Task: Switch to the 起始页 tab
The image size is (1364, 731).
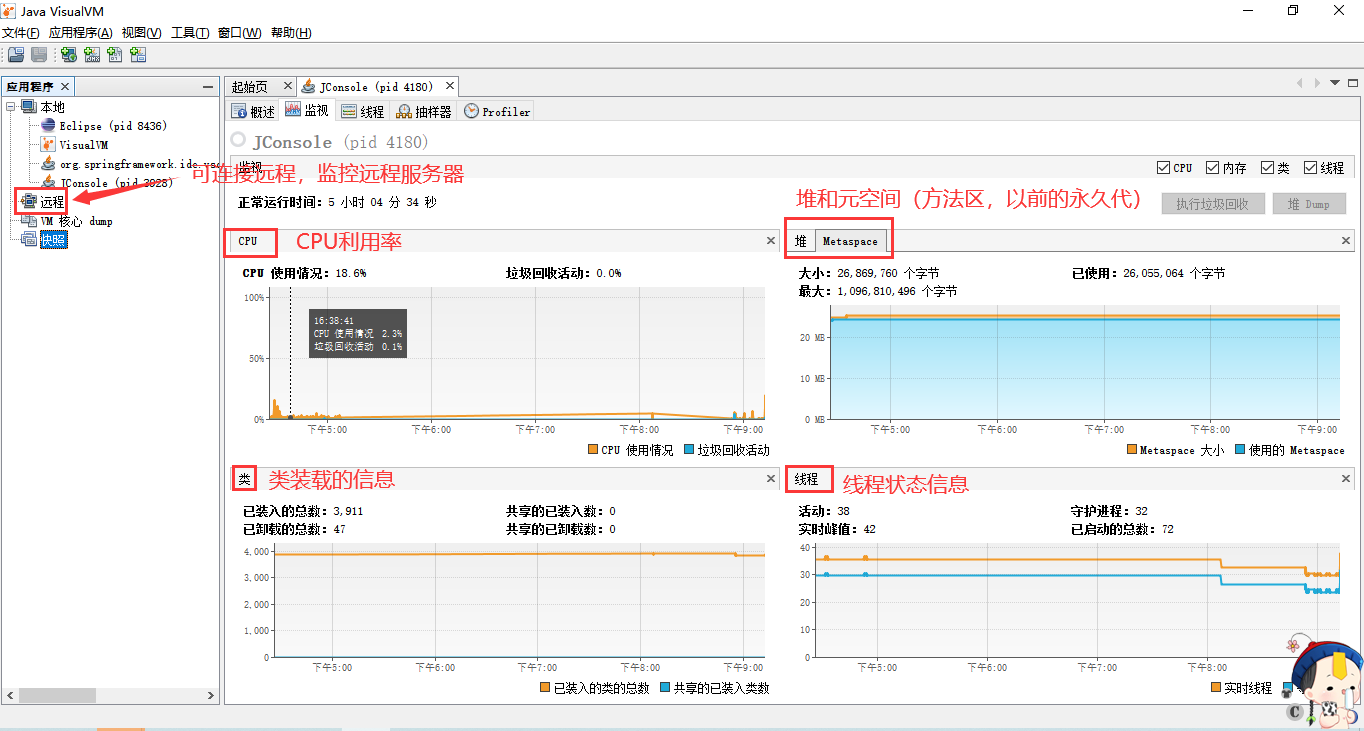Action: [250, 87]
